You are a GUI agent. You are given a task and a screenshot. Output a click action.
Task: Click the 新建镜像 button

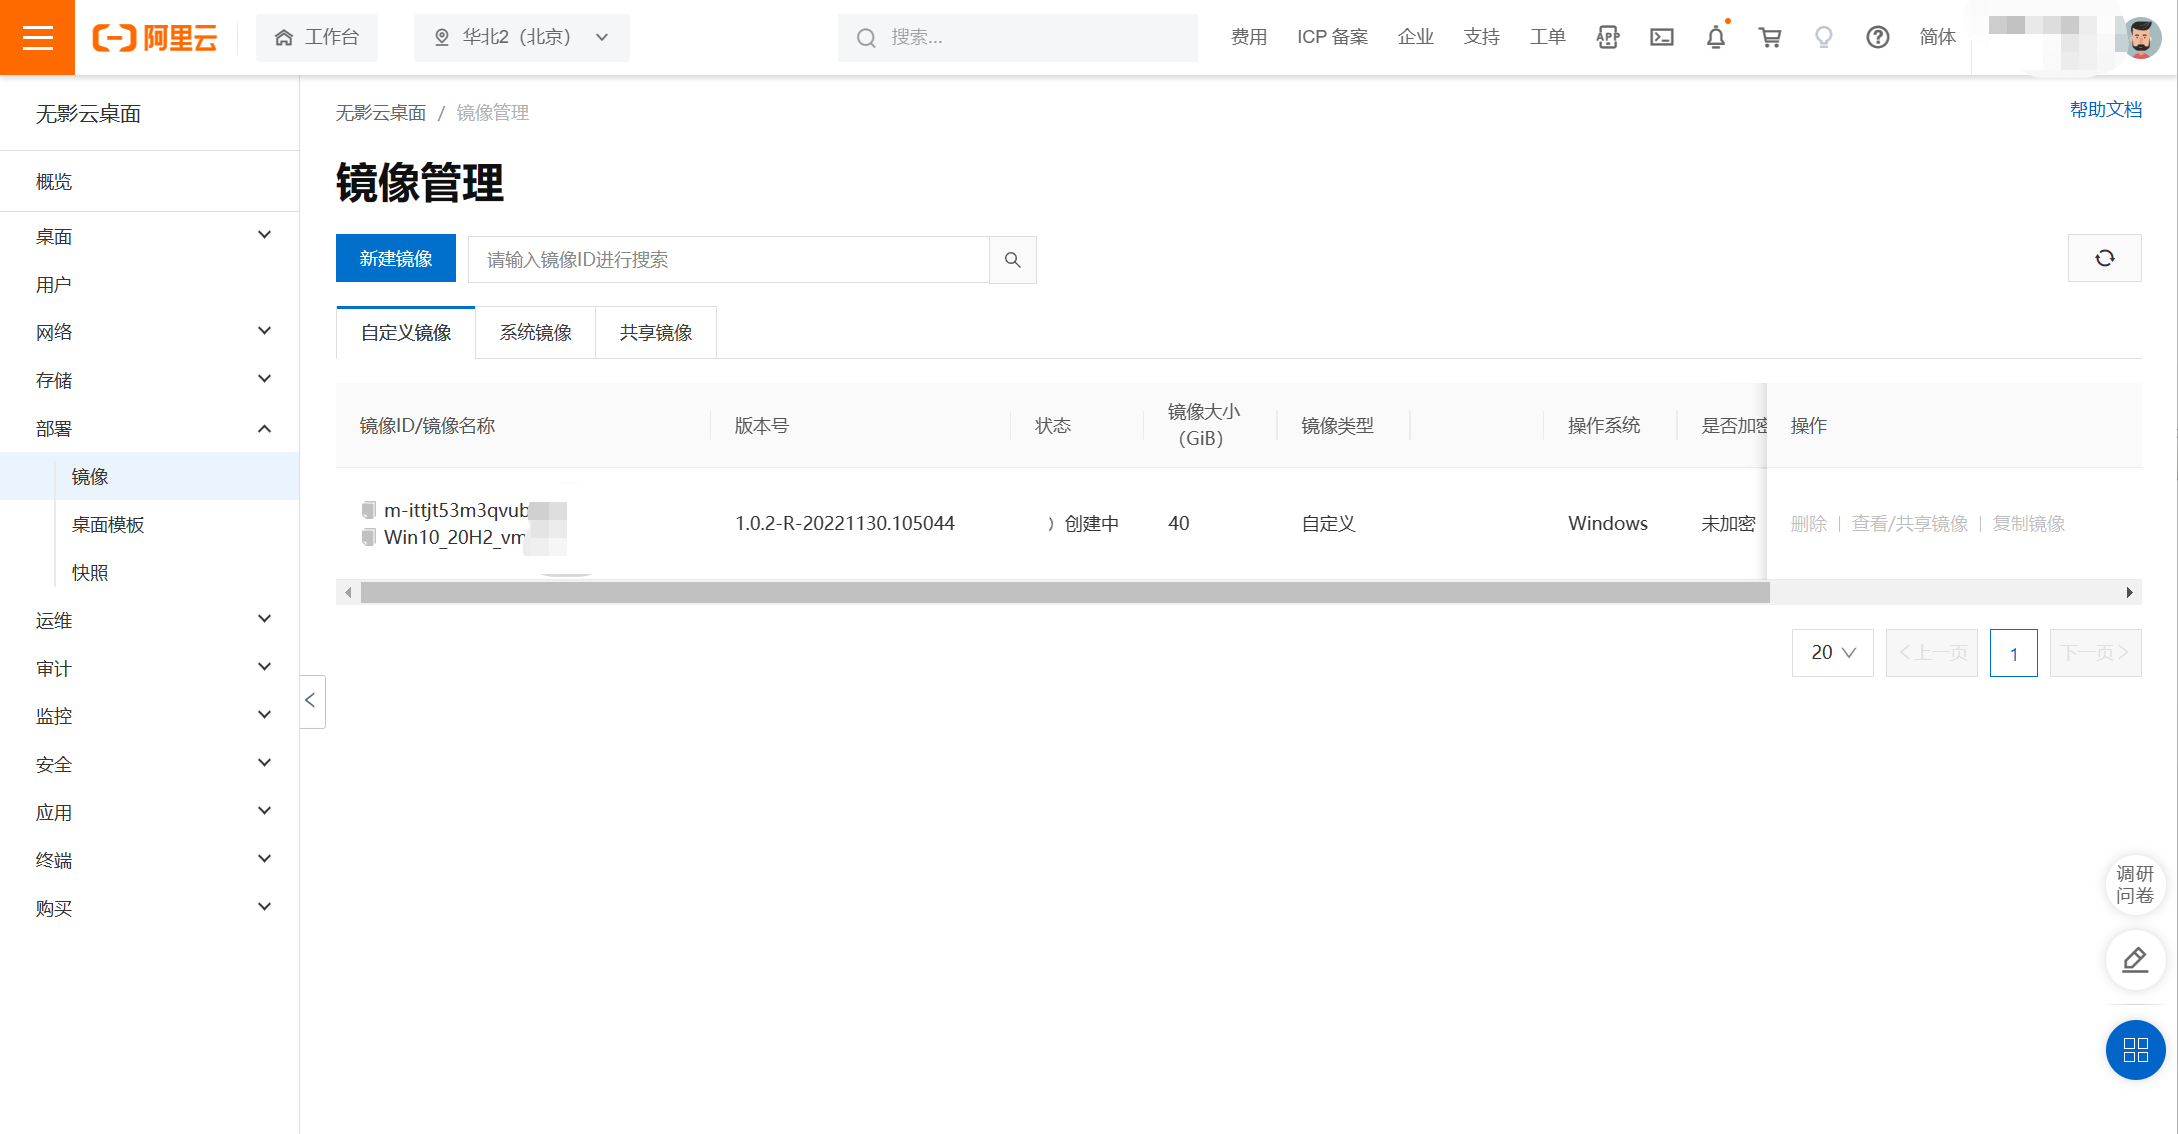pyautogui.click(x=395, y=259)
